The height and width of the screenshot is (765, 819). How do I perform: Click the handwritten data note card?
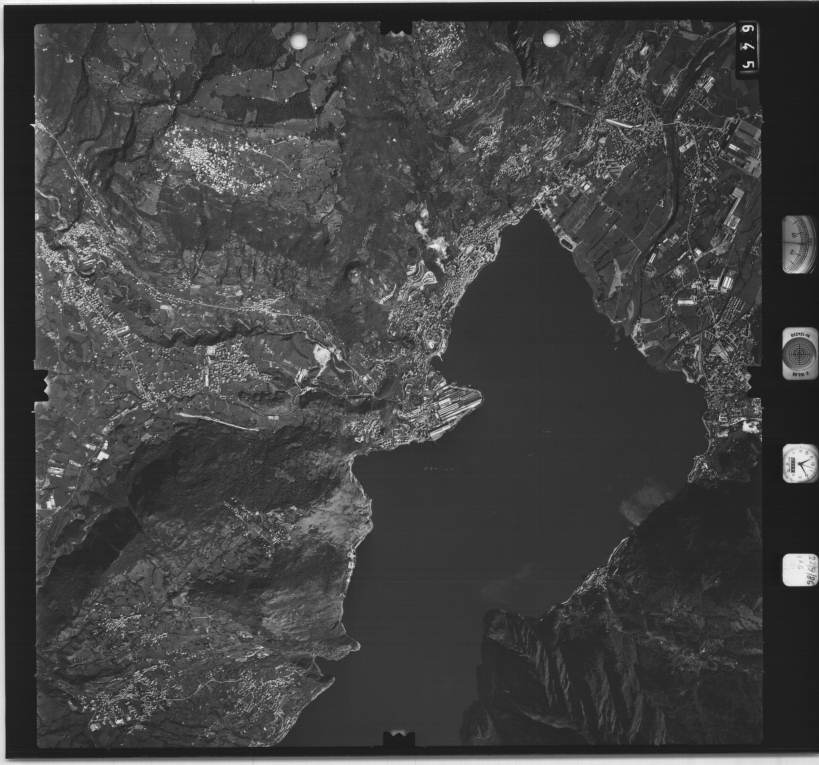point(799,570)
